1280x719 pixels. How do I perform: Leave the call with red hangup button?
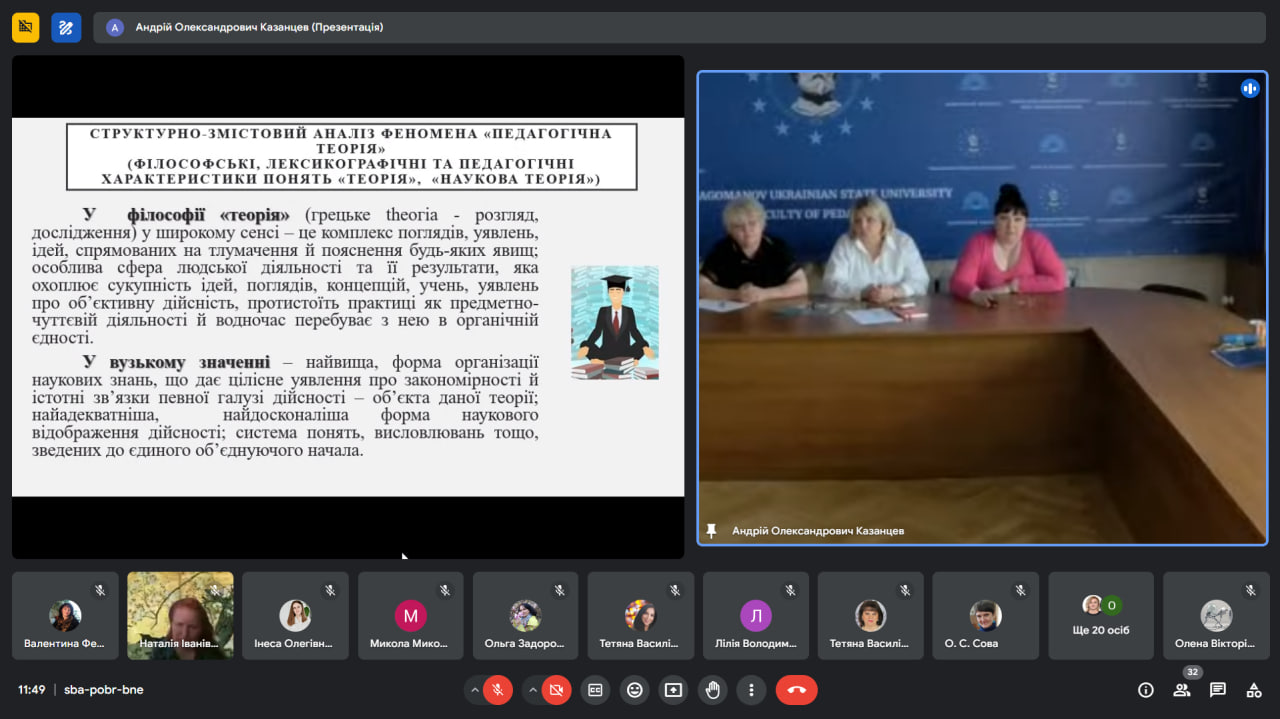click(795, 690)
